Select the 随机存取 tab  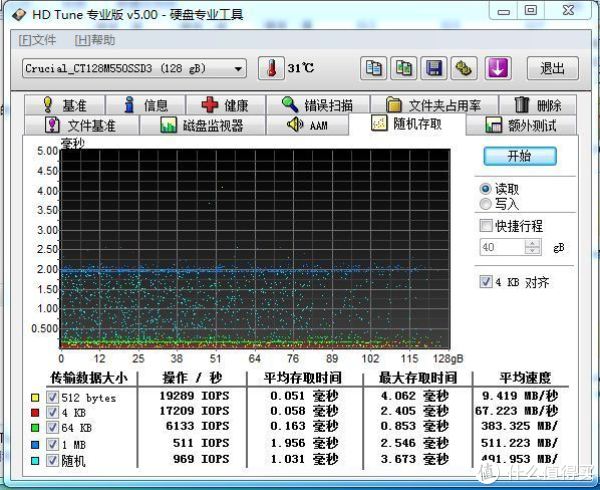pyautogui.click(x=407, y=124)
